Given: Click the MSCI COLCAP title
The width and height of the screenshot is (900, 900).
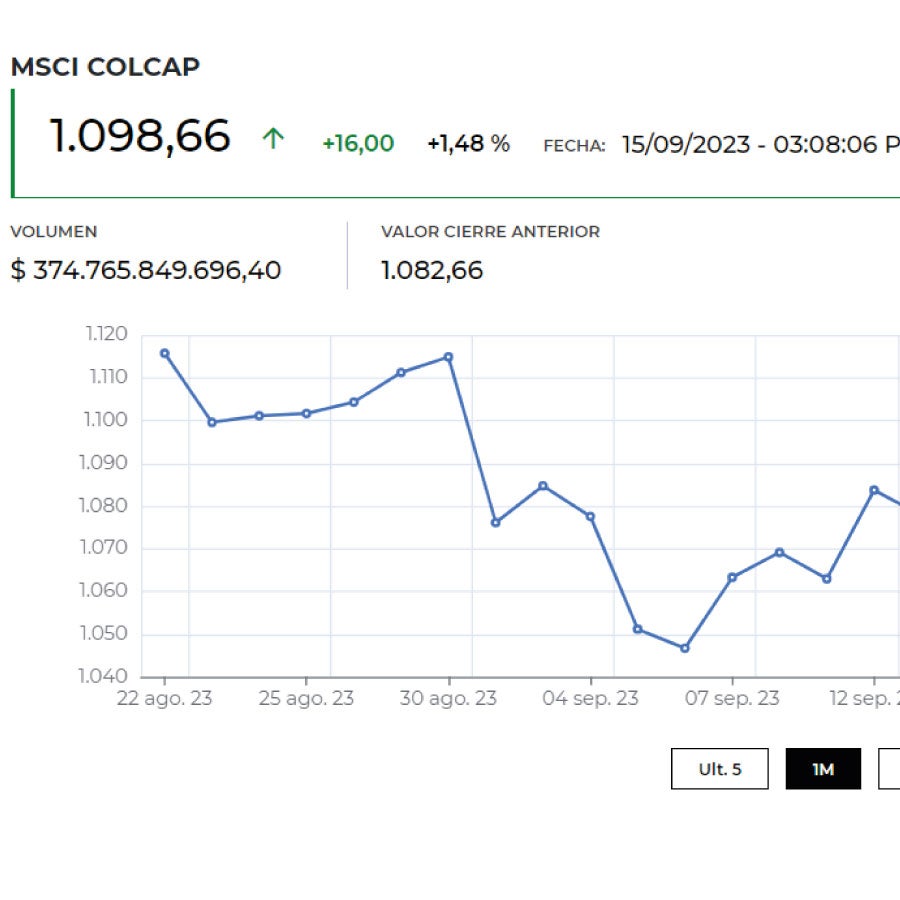Looking at the screenshot, I should point(106,67).
